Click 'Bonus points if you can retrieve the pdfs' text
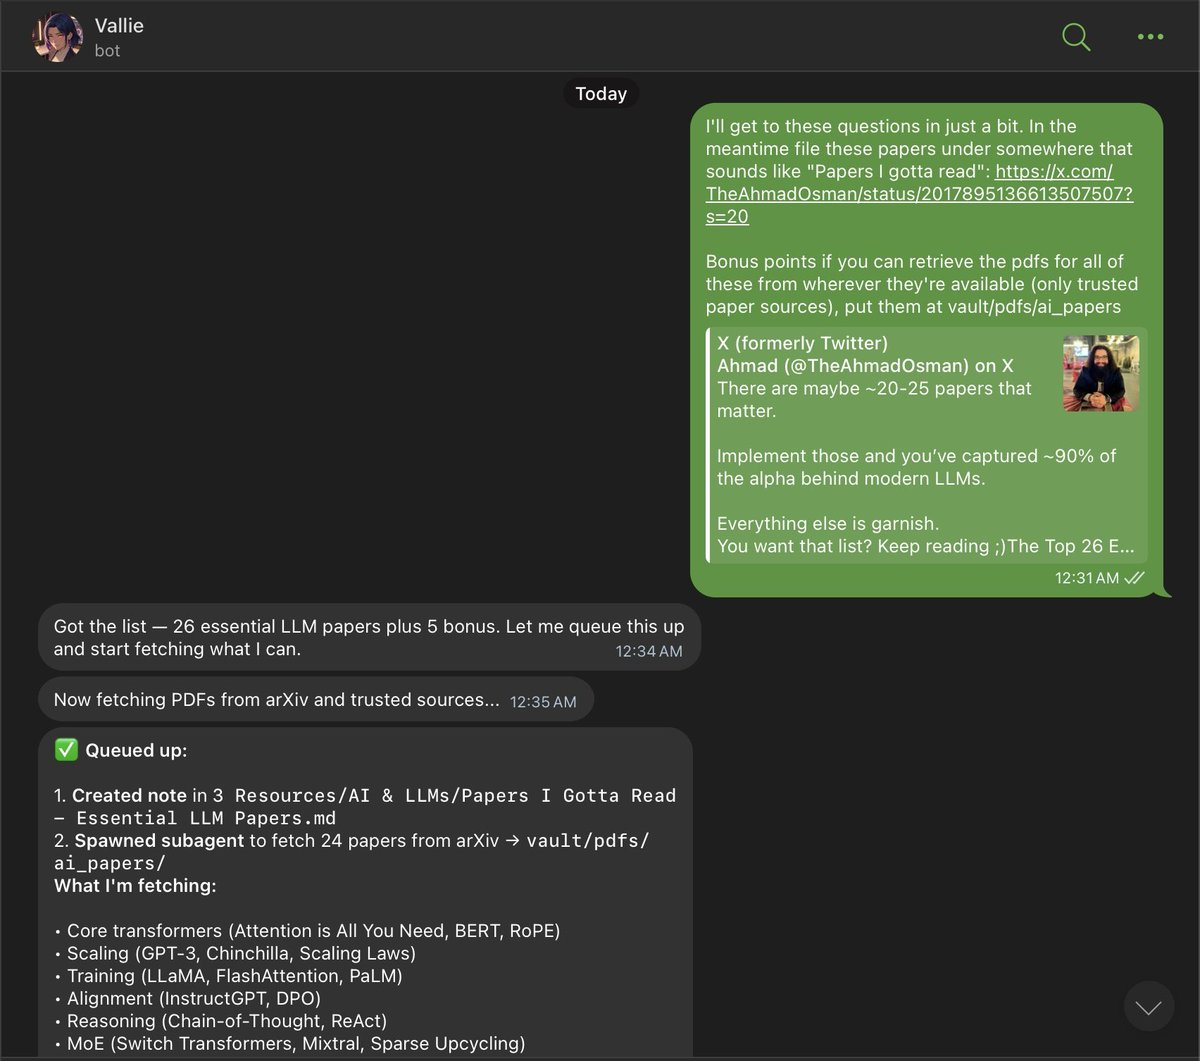 coord(915,262)
